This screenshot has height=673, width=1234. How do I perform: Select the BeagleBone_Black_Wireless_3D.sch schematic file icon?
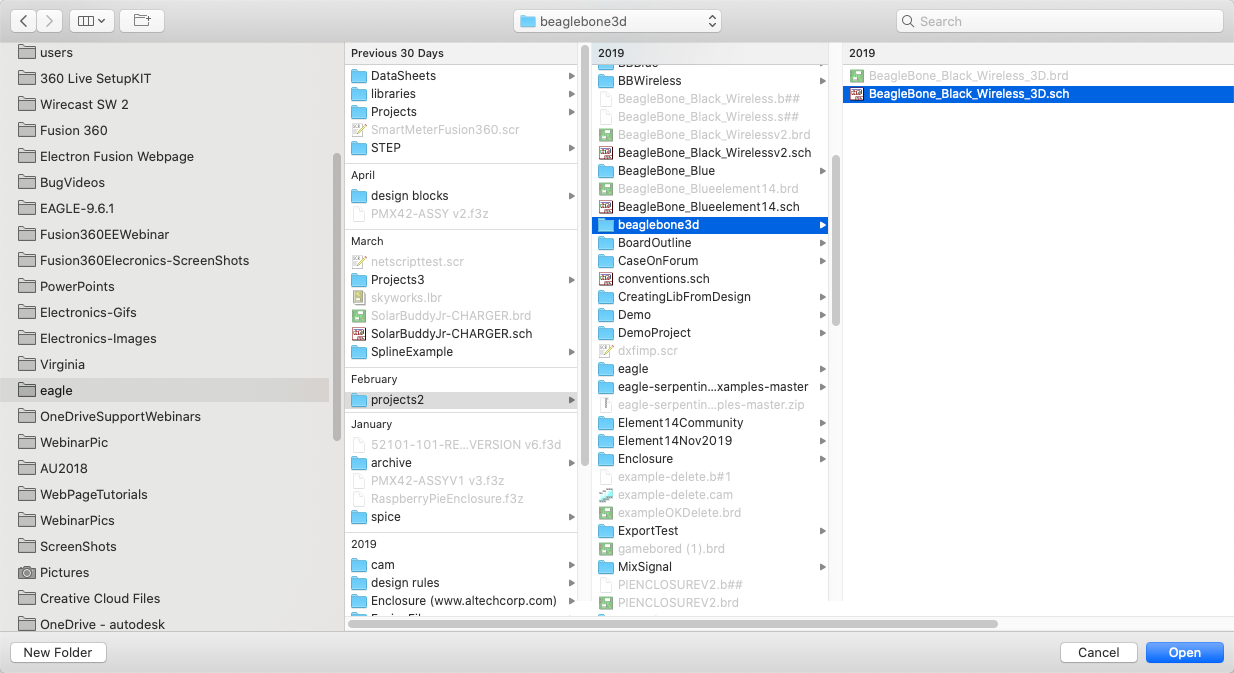click(856, 94)
